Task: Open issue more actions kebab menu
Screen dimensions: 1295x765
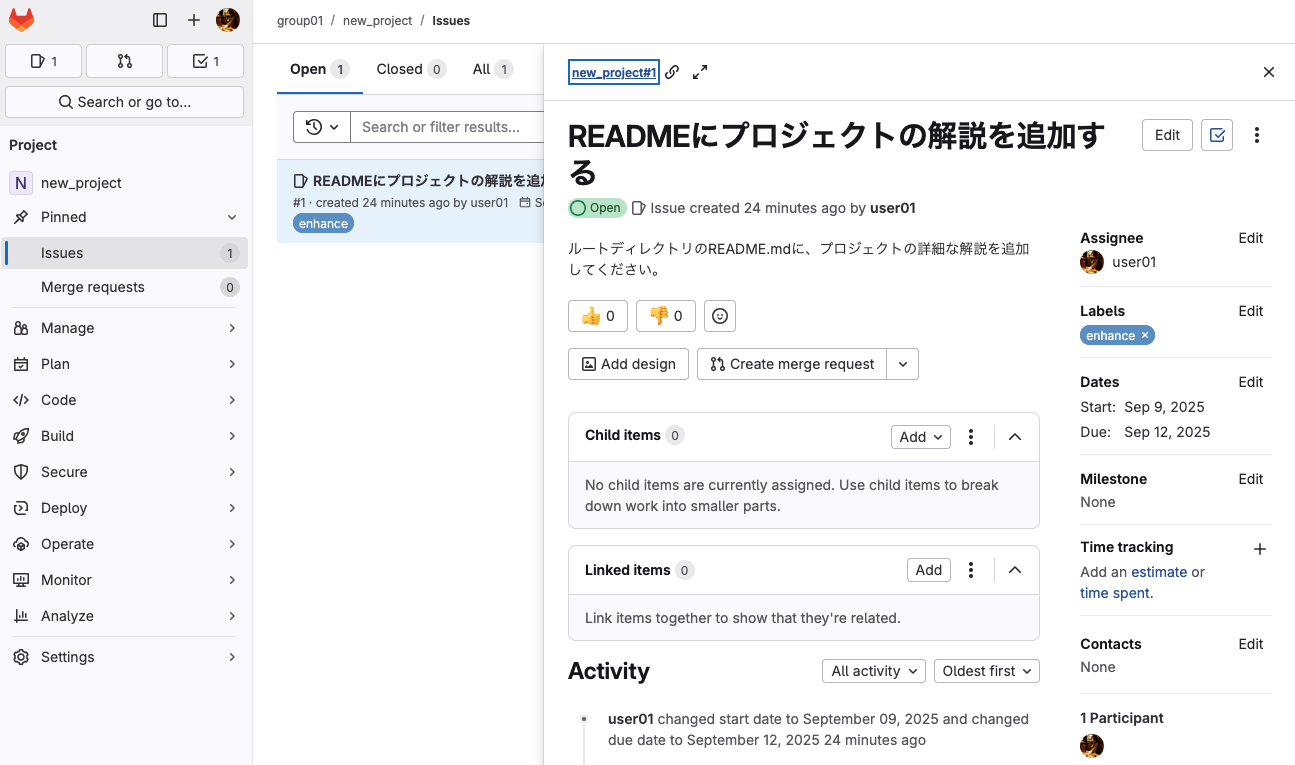Action: click(1257, 135)
